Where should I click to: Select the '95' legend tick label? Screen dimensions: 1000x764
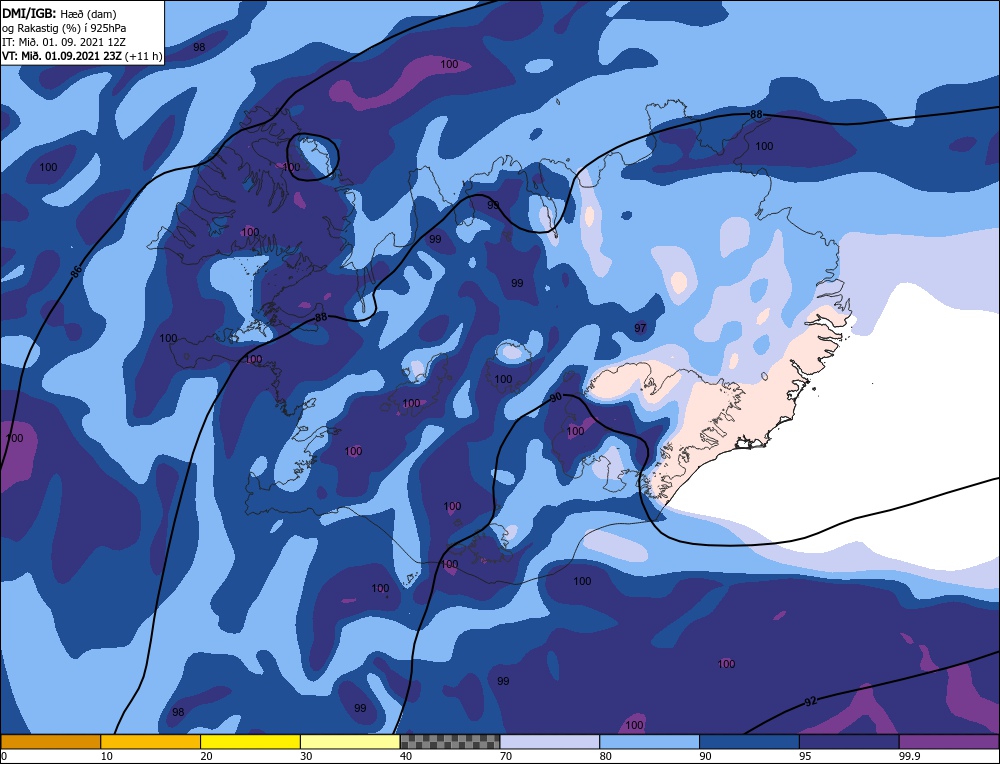pyautogui.click(x=805, y=756)
